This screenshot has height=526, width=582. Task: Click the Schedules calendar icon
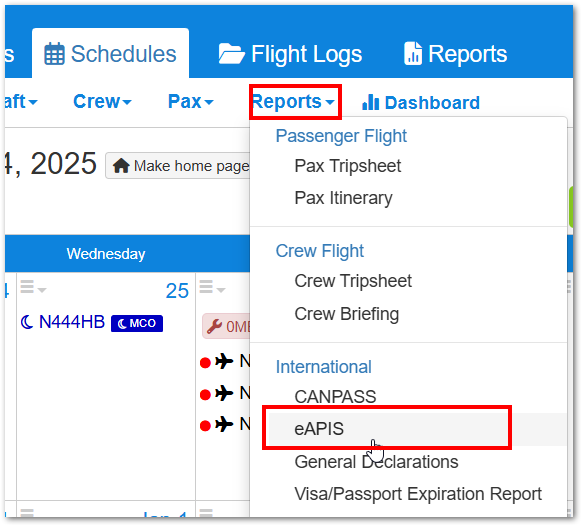click(x=55, y=54)
